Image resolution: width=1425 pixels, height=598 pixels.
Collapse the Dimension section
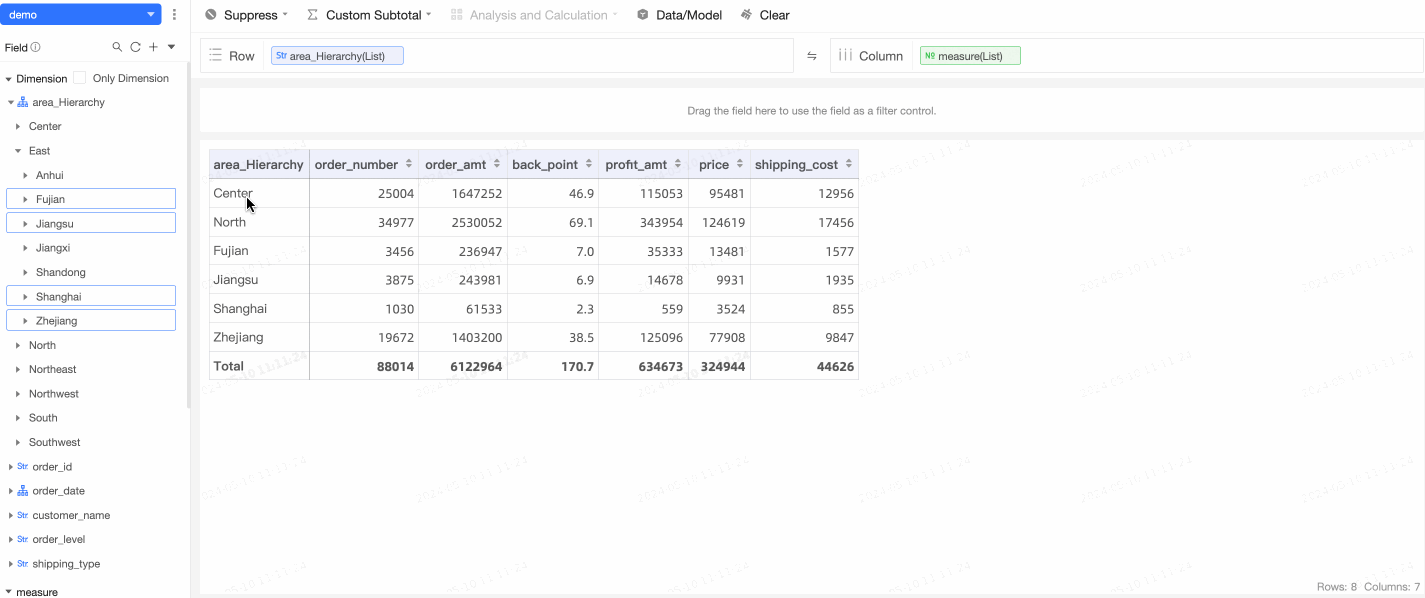click(x=9, y=79)
